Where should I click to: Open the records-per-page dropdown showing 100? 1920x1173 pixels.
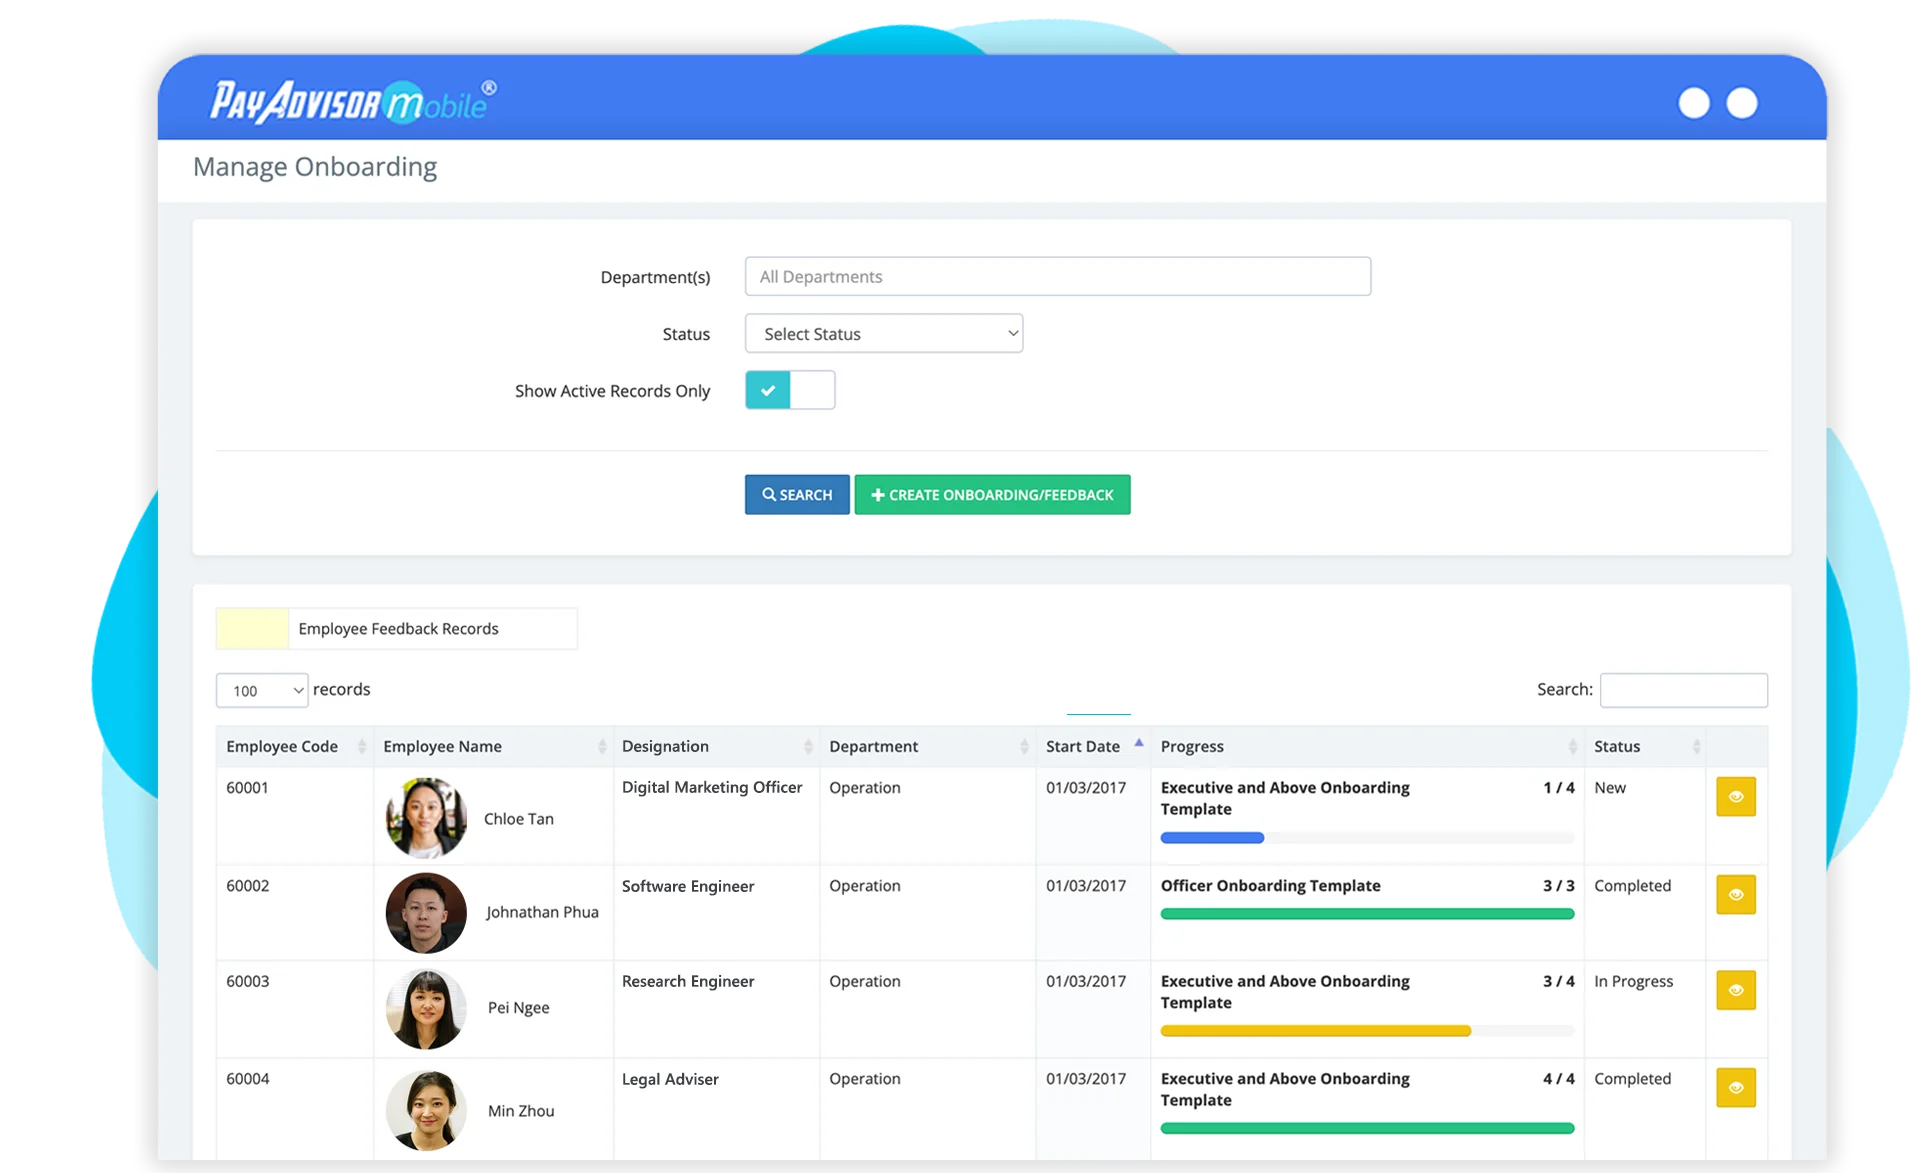point(261,690)
